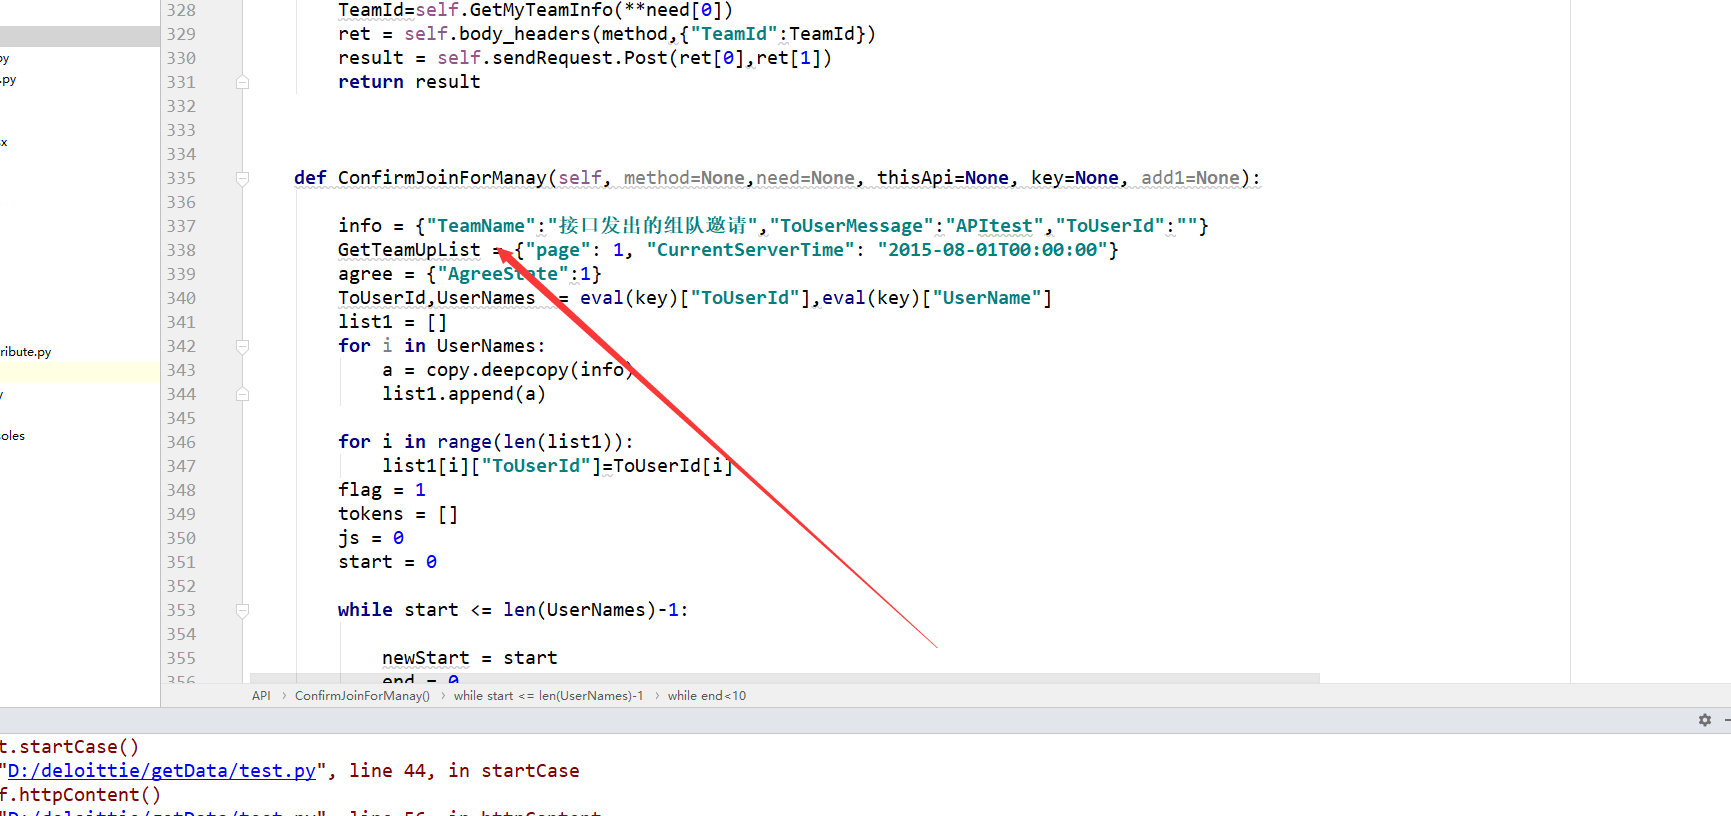Click 'return result' on line 331
This screenshot has height=816, width=1731.
point(409,82)
